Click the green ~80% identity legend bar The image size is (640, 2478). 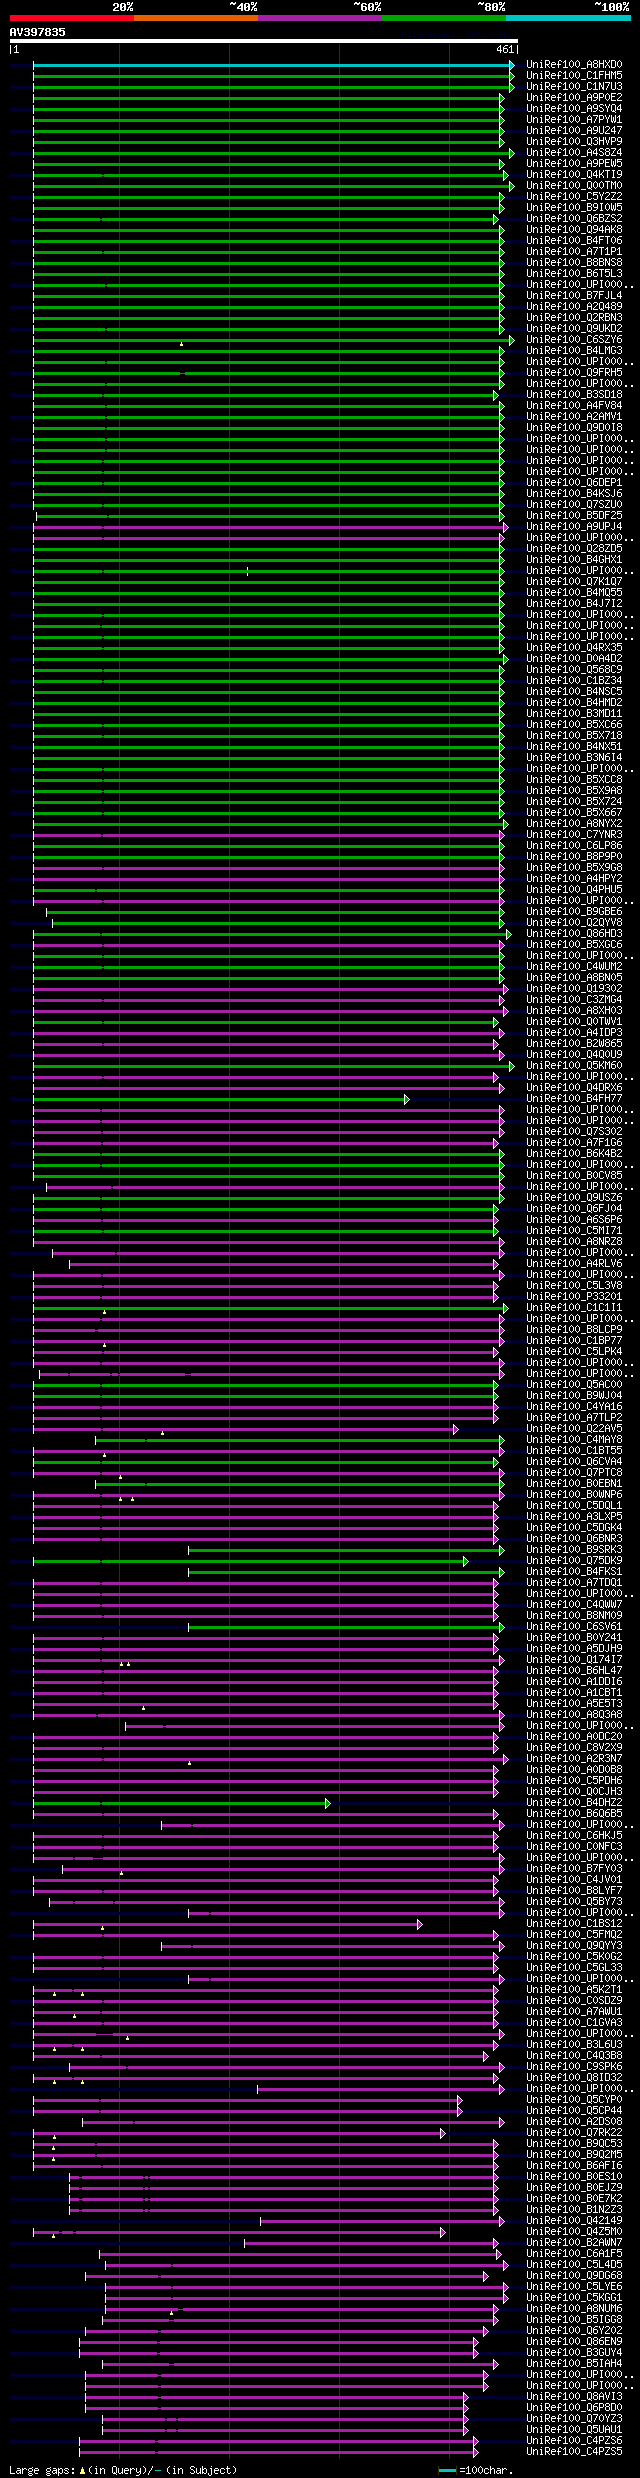(443, 18)
